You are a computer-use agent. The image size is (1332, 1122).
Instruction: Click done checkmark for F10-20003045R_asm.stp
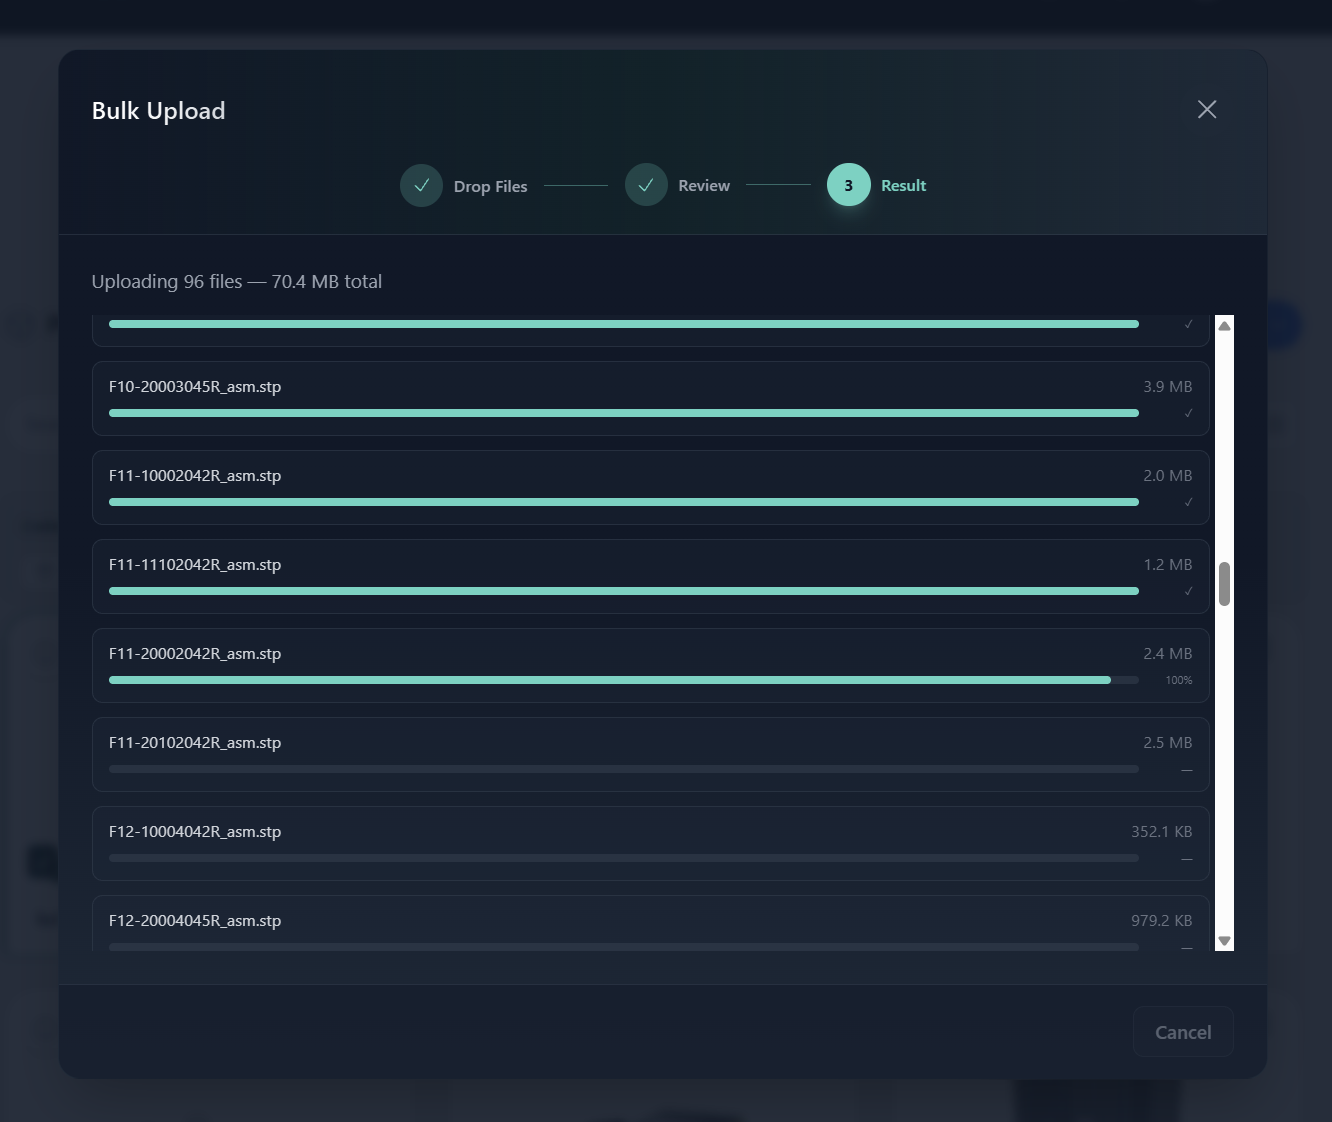tap(1188, 413)
